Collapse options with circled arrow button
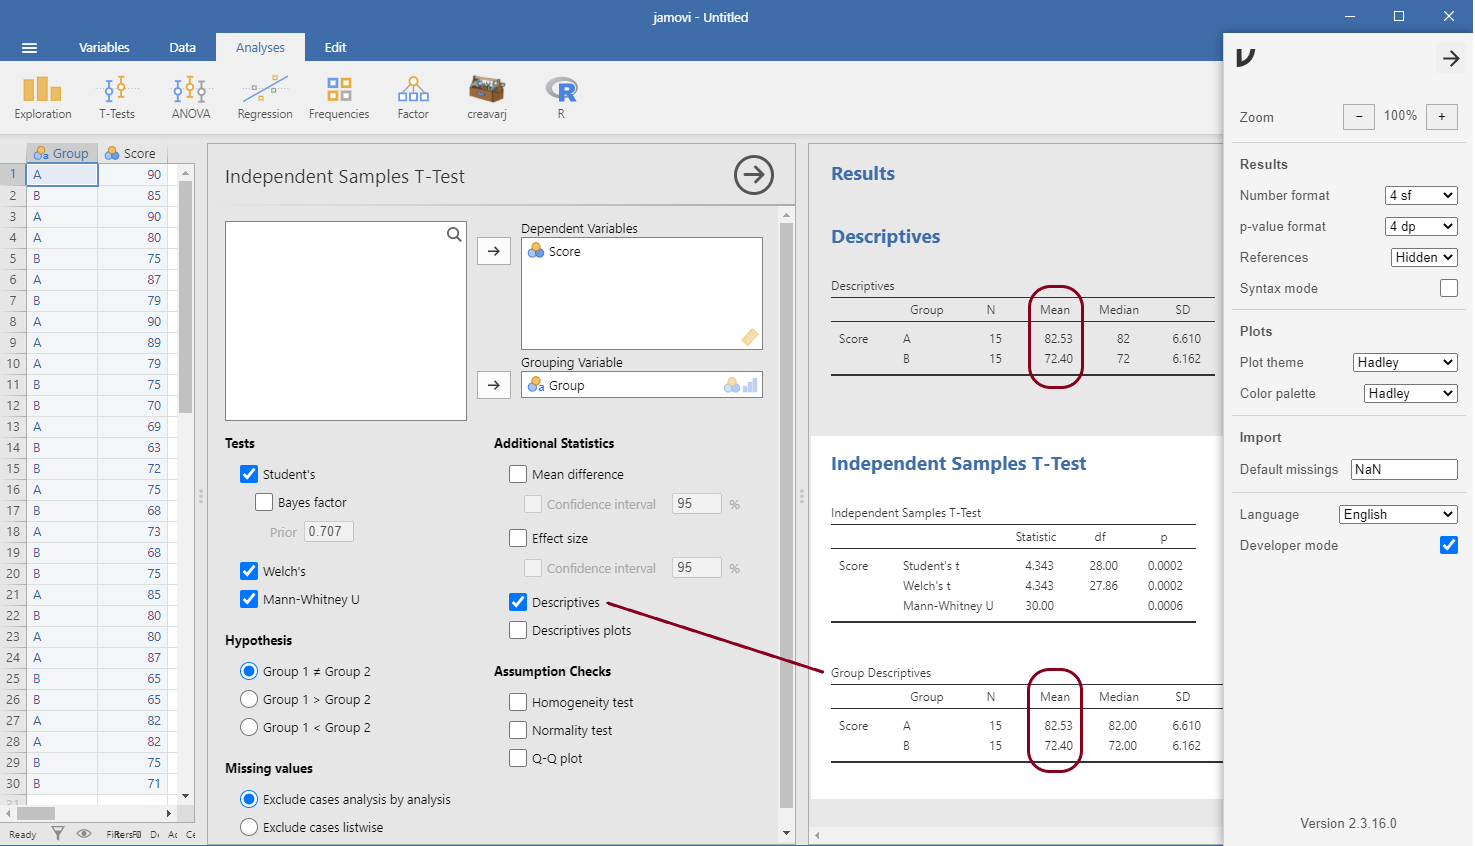 click(754, 175)
